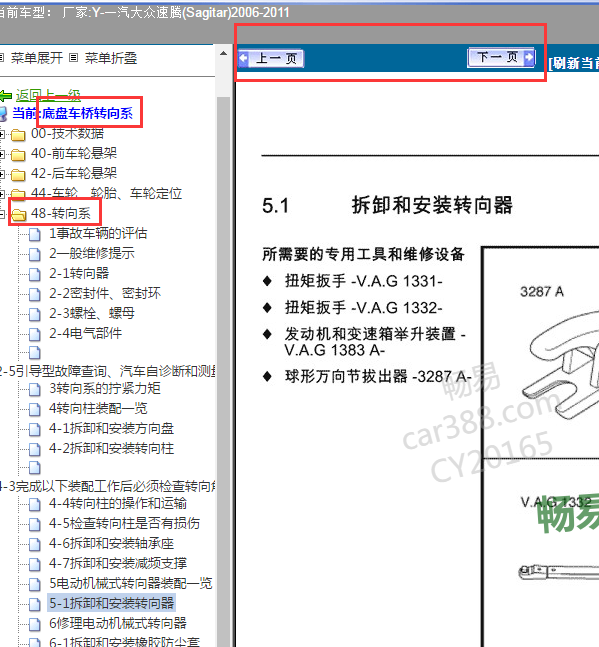The height and width of the screenshot is (647, 599).
Task: Click page icon beside 4-4转向柱的操作和运输
Action: 35,504
